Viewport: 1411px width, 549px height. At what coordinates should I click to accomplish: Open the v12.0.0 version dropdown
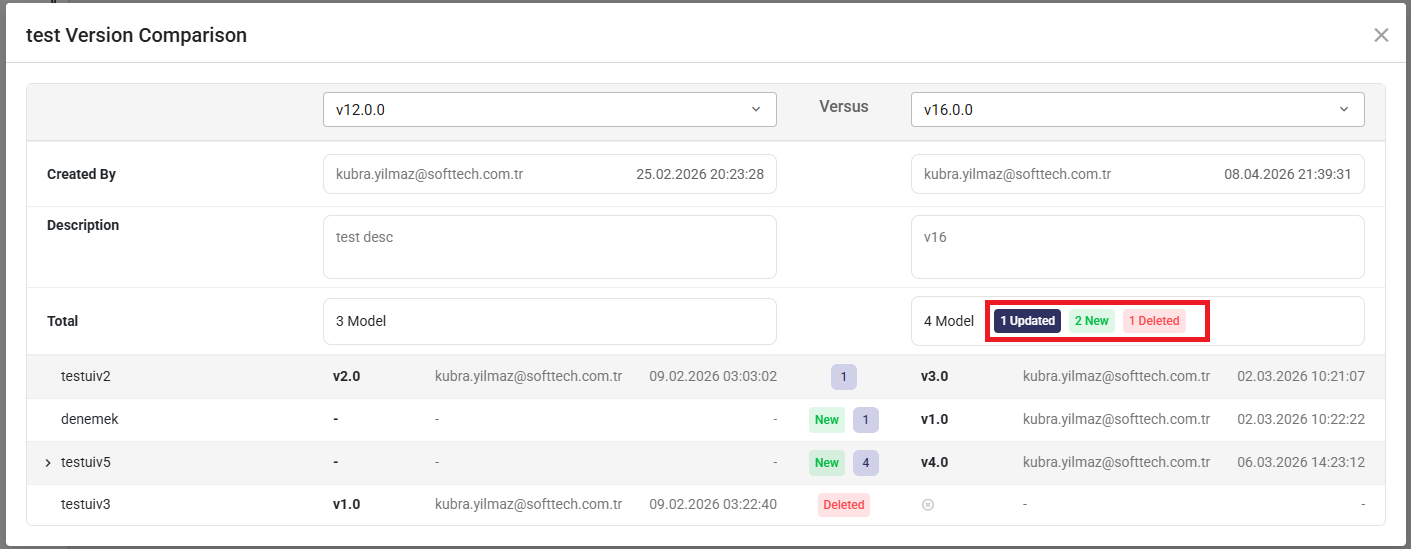tap(549, 110)
